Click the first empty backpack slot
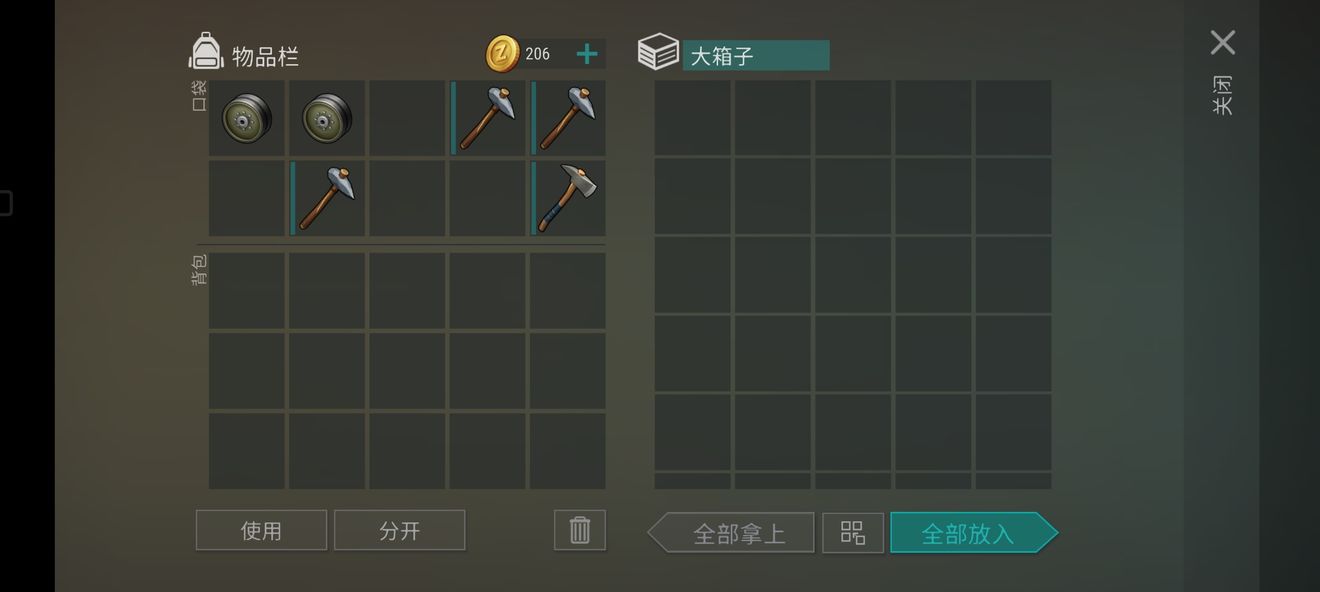Viewport: 1320px width, 592px height. [247, 291]
